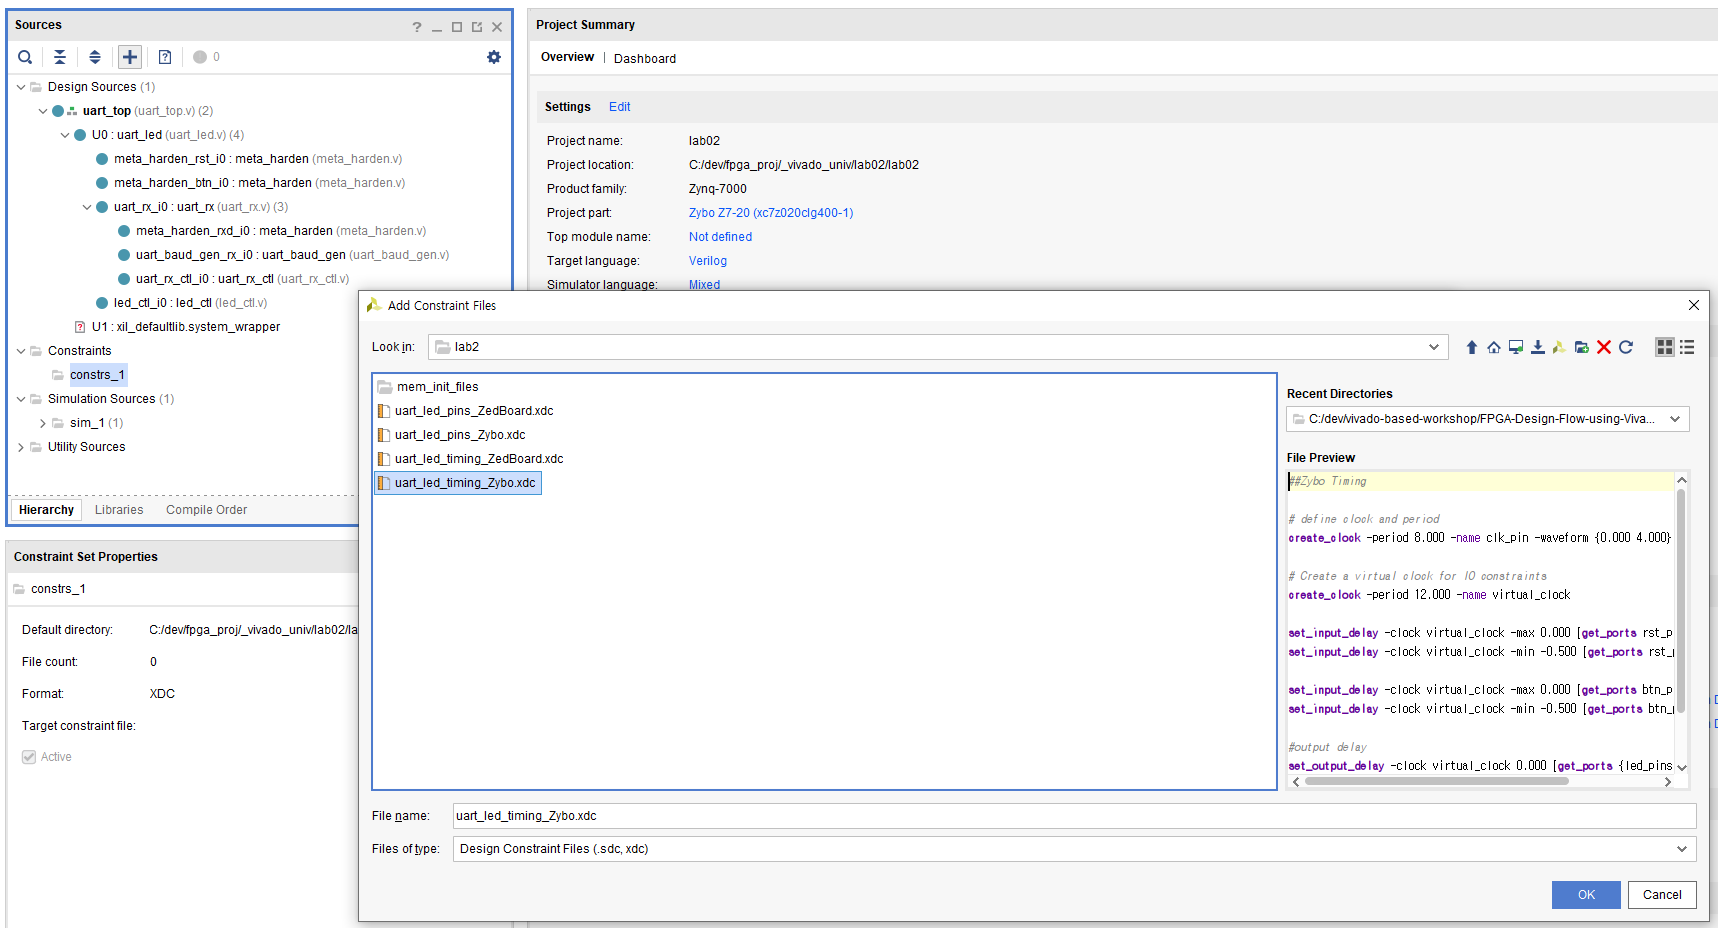Collapse the uart_top tree node
The height and width of the screenshot is (928, 1718).
(43, 111)
